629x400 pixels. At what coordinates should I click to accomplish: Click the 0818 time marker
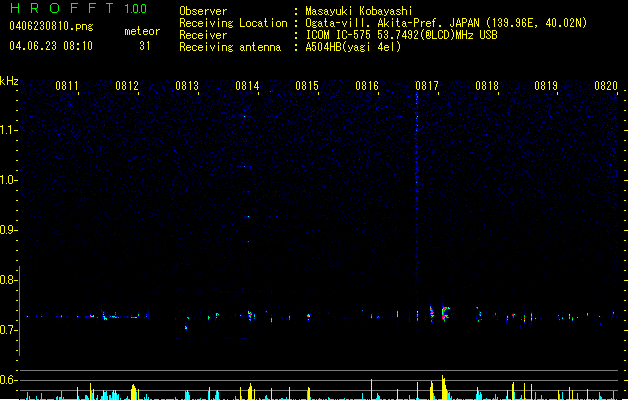coord(487,86)
